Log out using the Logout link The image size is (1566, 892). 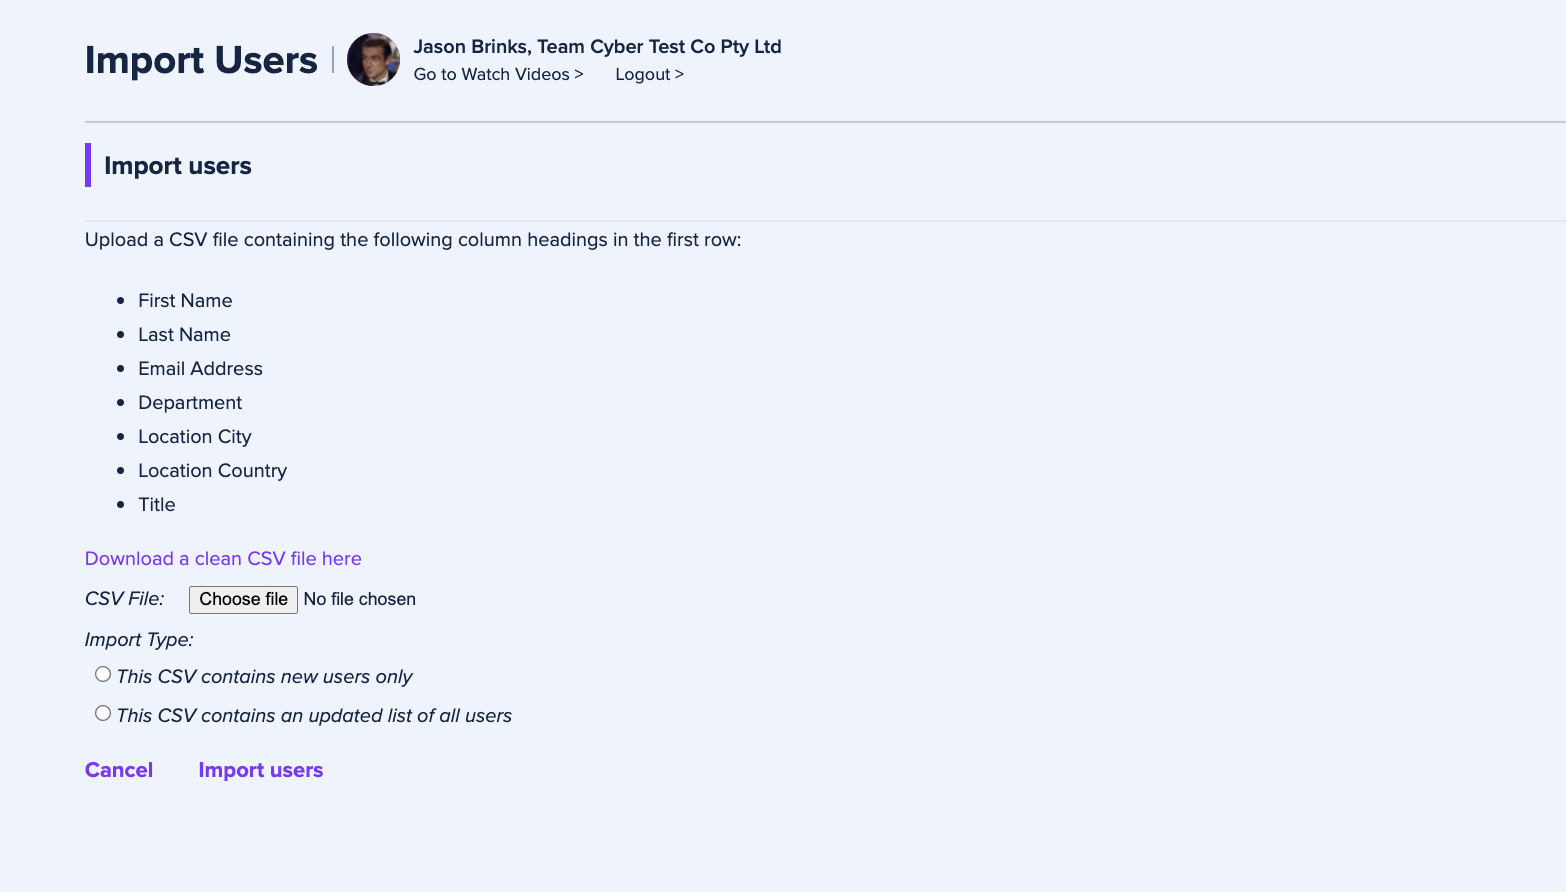click(x=649, y=74)
